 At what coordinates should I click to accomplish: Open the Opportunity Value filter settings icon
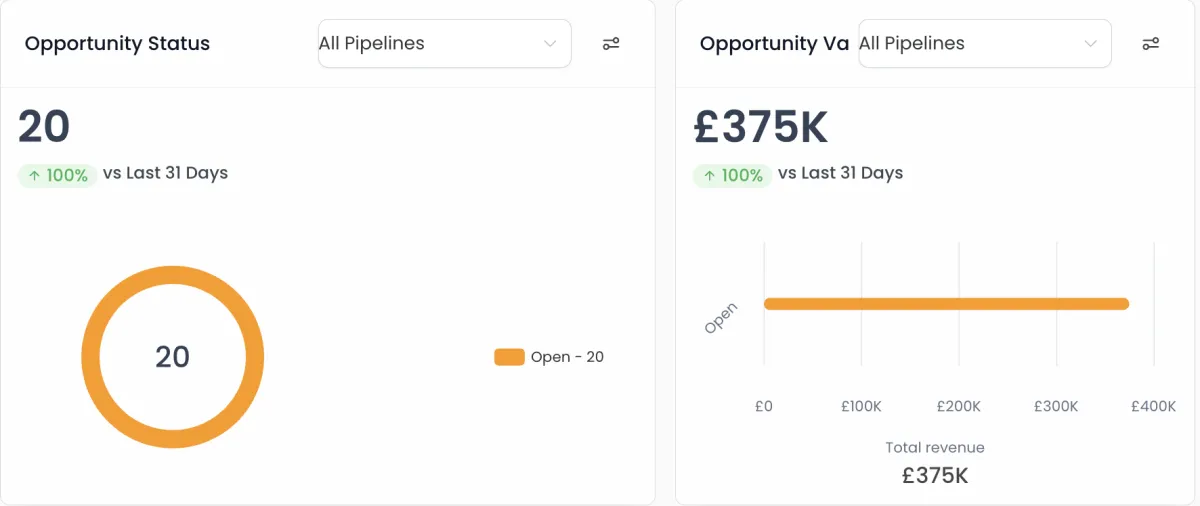tap(1151, 44)
